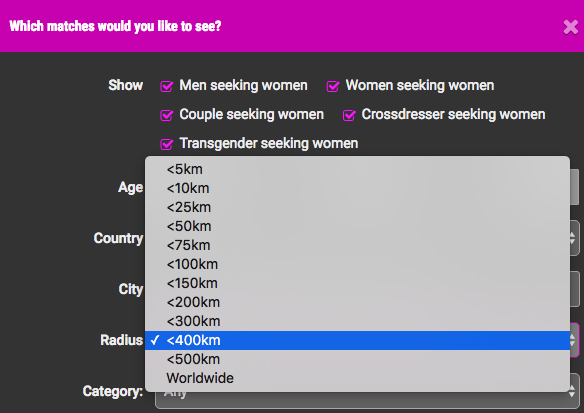Choose <10km from radius list
Viewport: 584px width, 413px height.
point(357,188)
